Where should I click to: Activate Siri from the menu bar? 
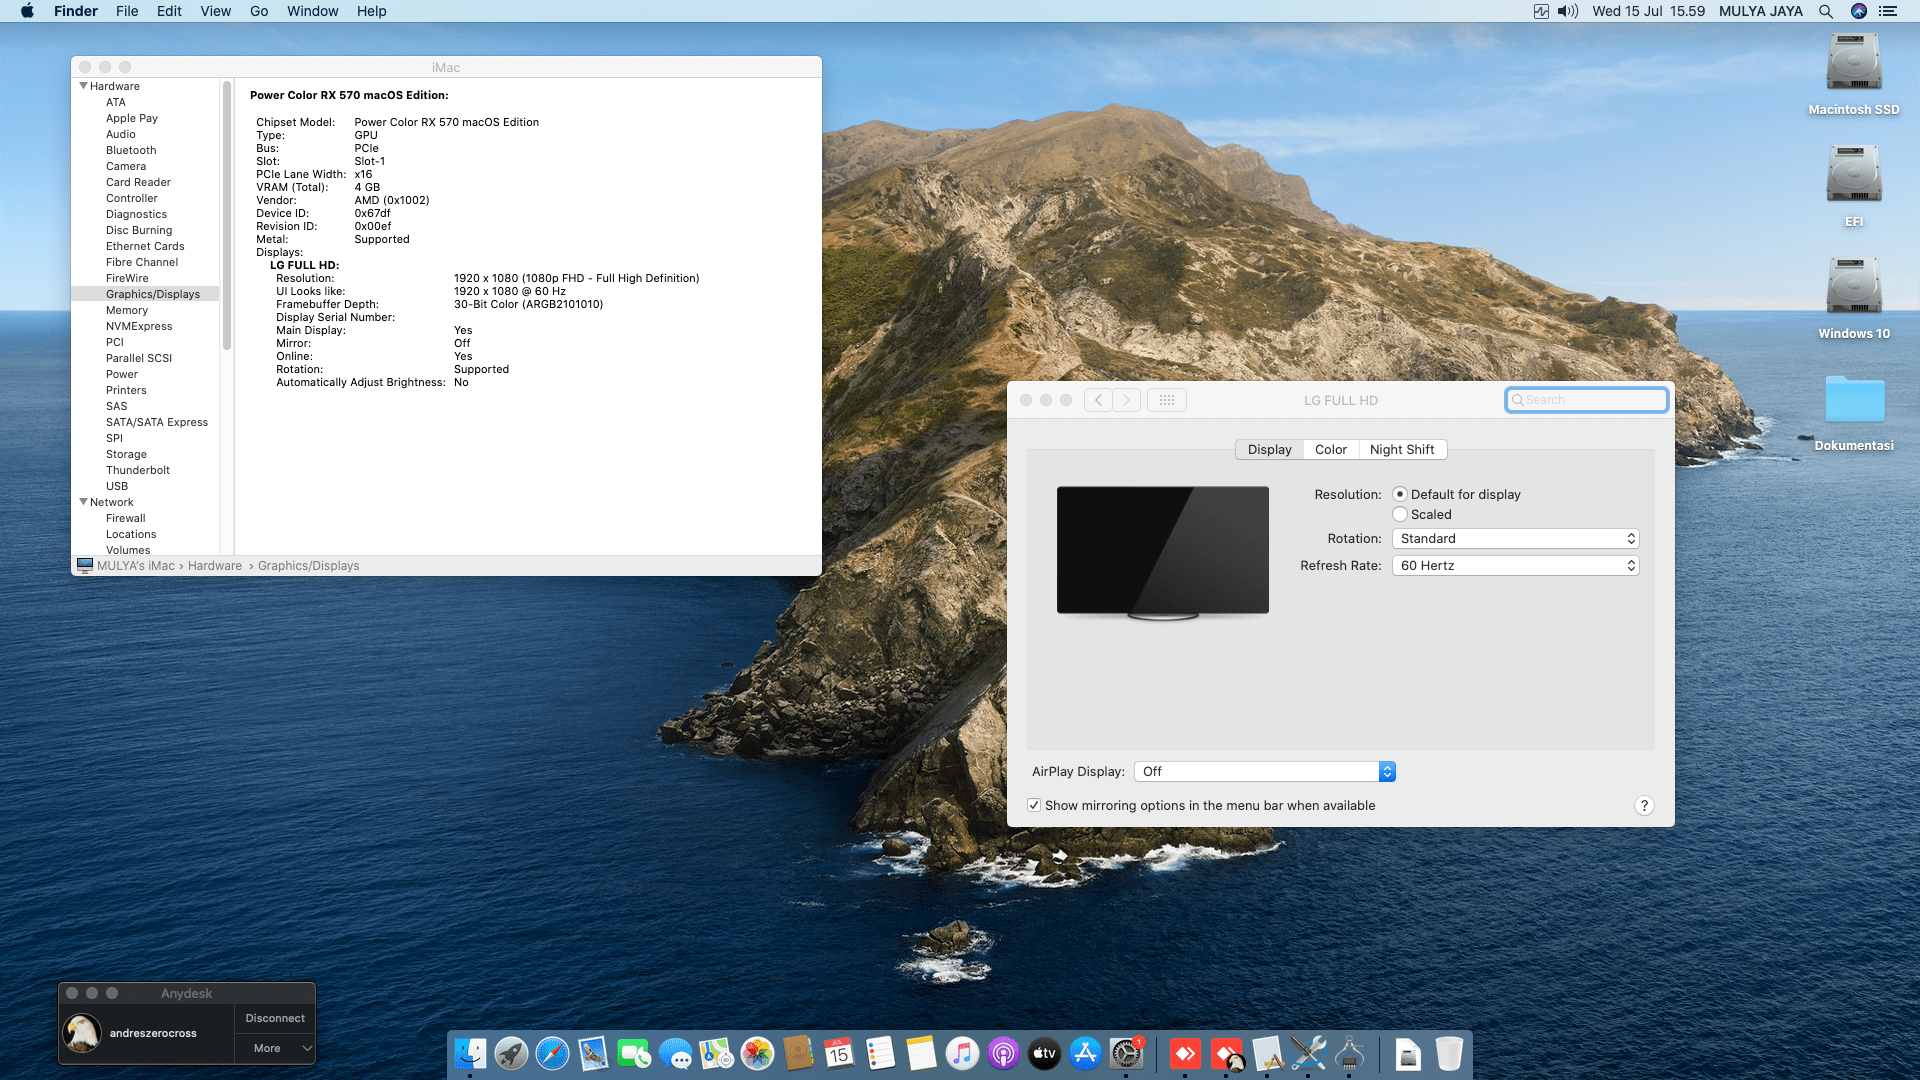point(1859,11)
